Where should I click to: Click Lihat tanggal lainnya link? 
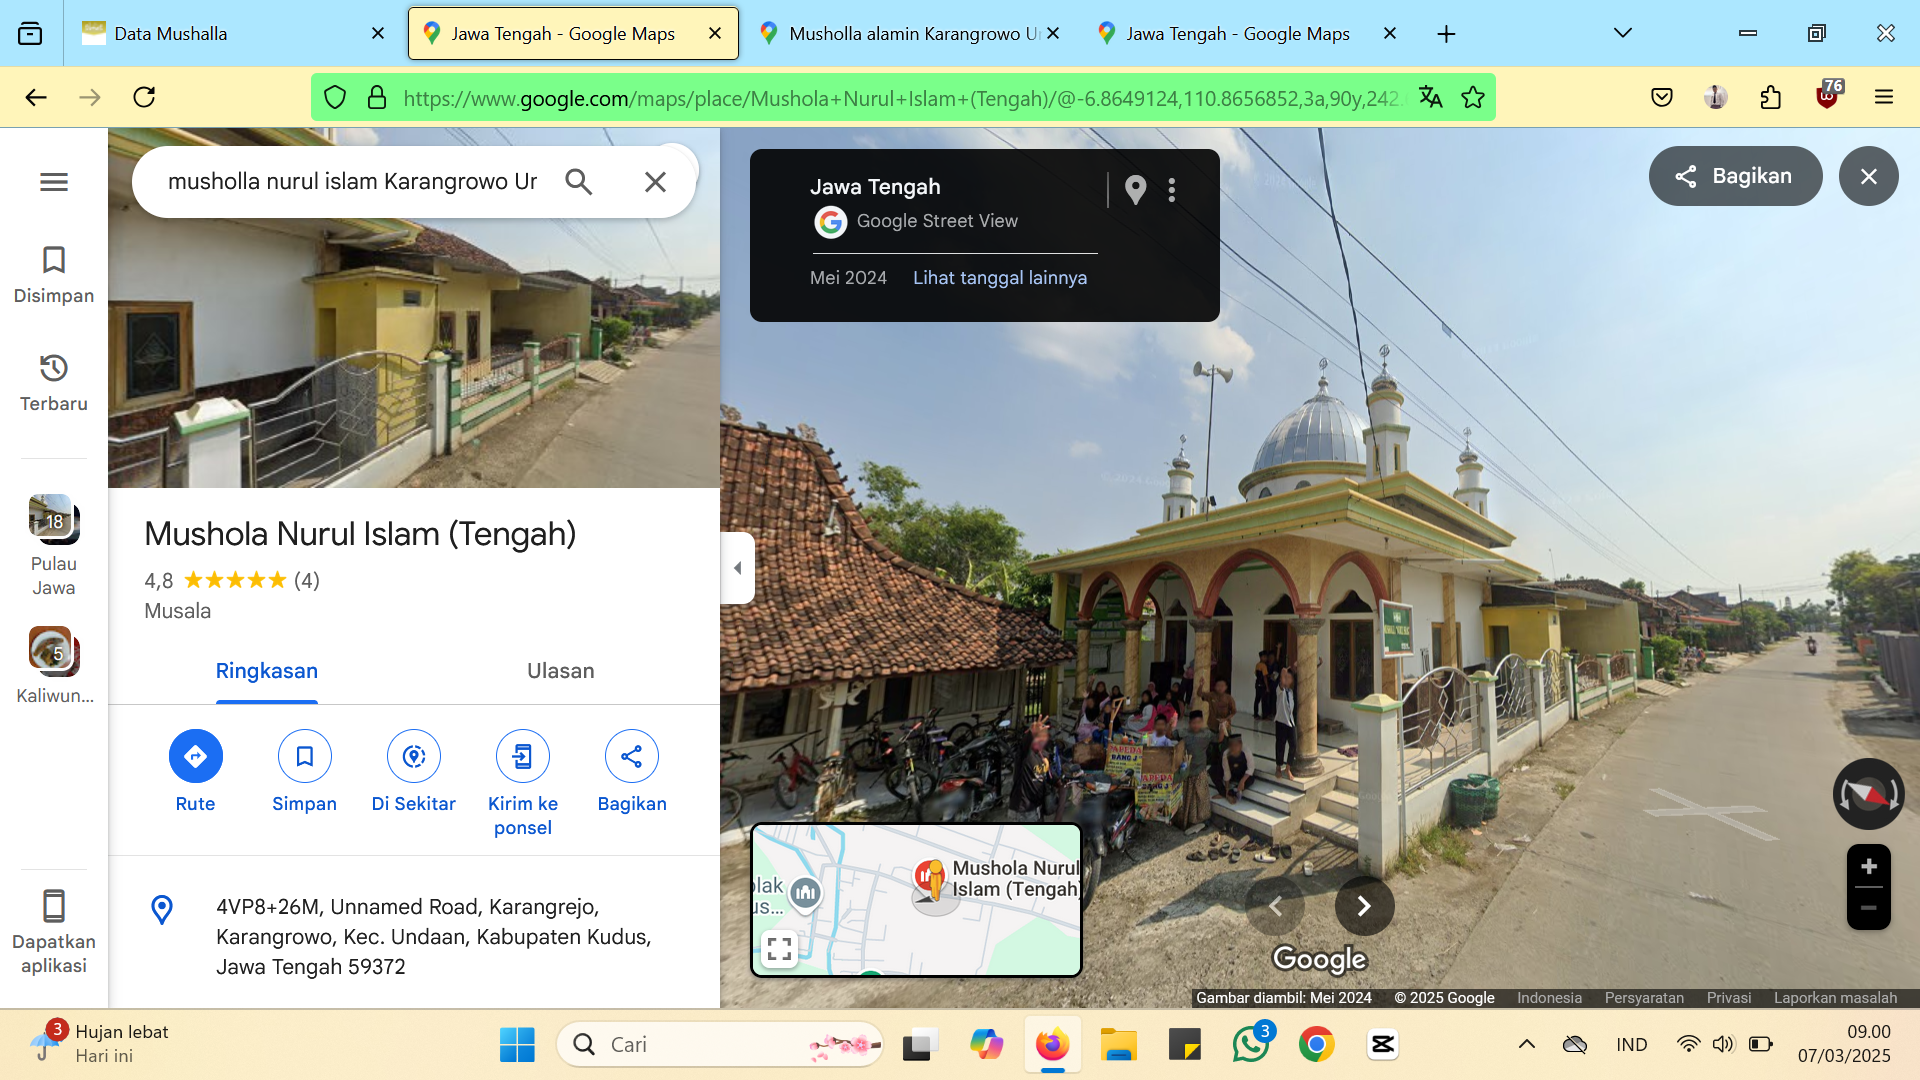[999, 278]
